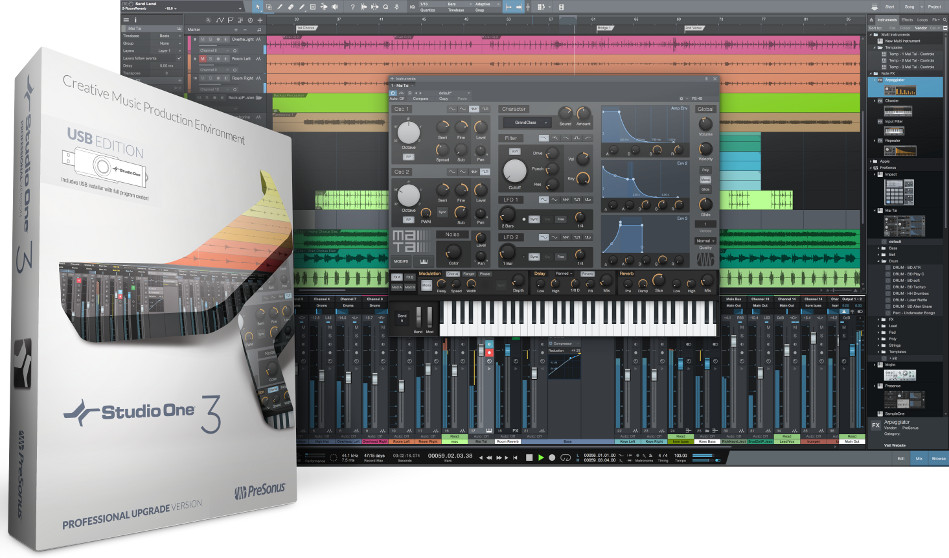Screen dimensions: 949x558
Task: Switch to the Instruments browser tab
Action: (x=887, y=20)
